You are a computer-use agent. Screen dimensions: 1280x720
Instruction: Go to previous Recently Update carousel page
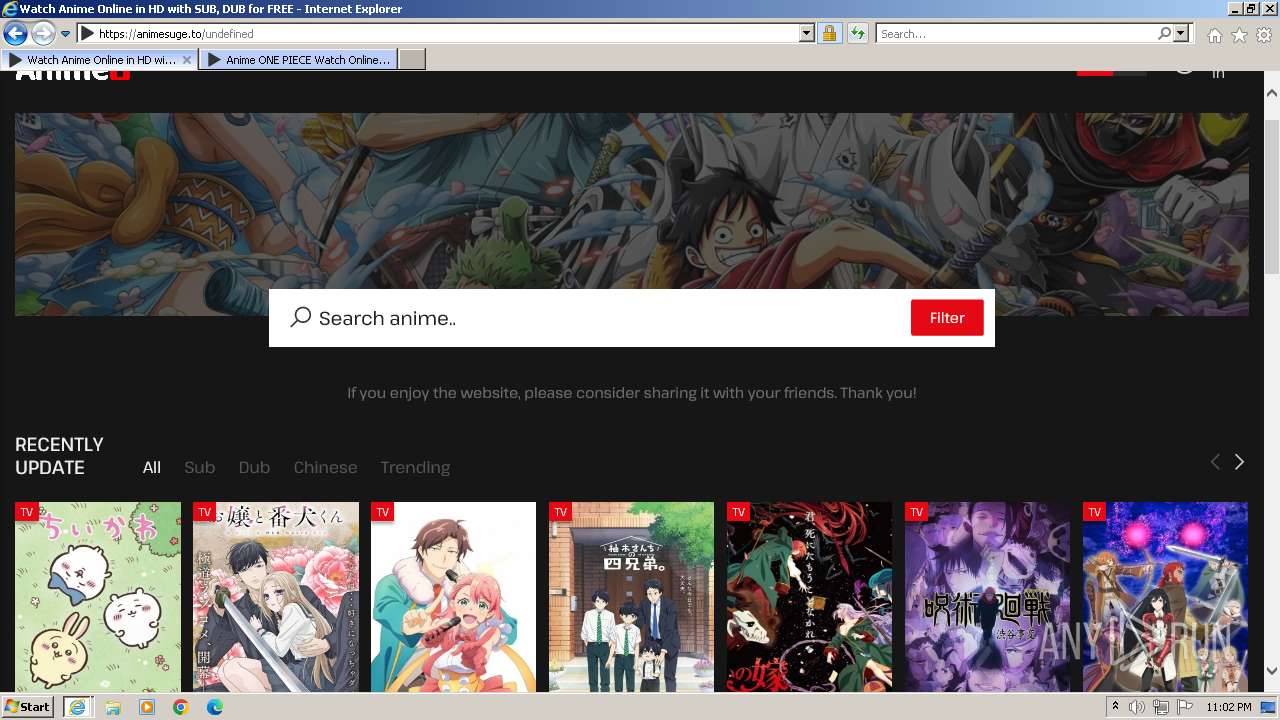pyautogui.click(x=1215, y=461)
